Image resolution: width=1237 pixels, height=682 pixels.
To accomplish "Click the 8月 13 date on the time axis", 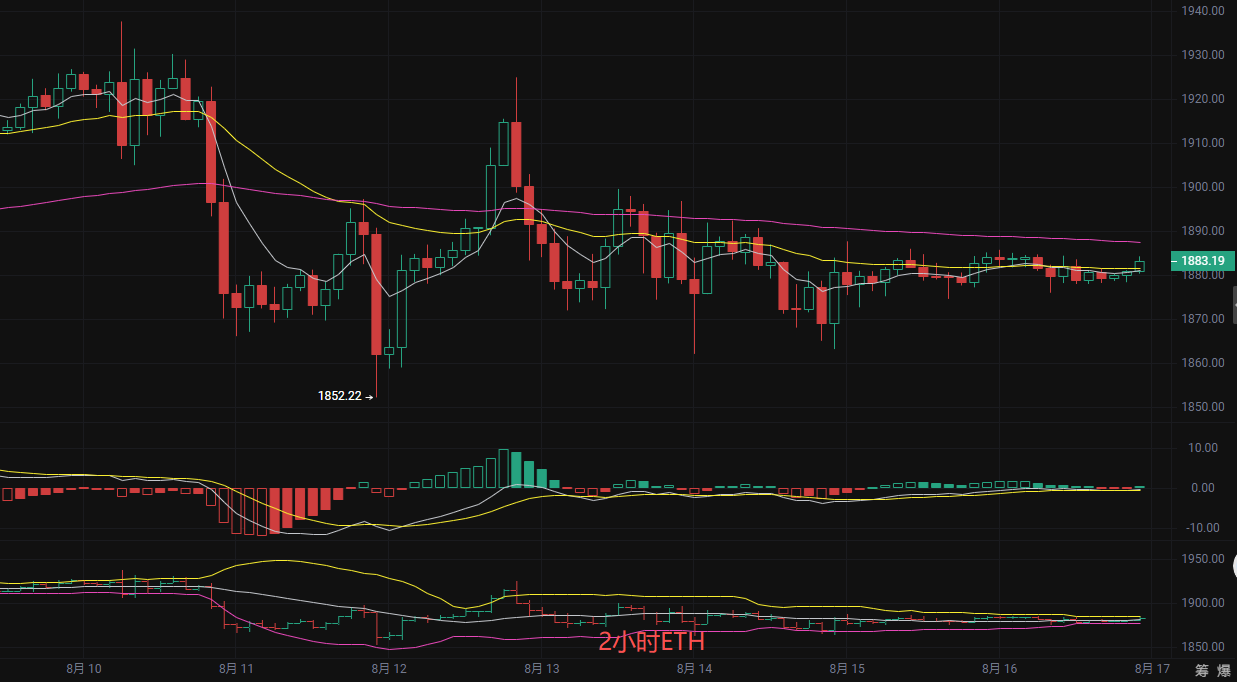I will [x=541, y=668].
